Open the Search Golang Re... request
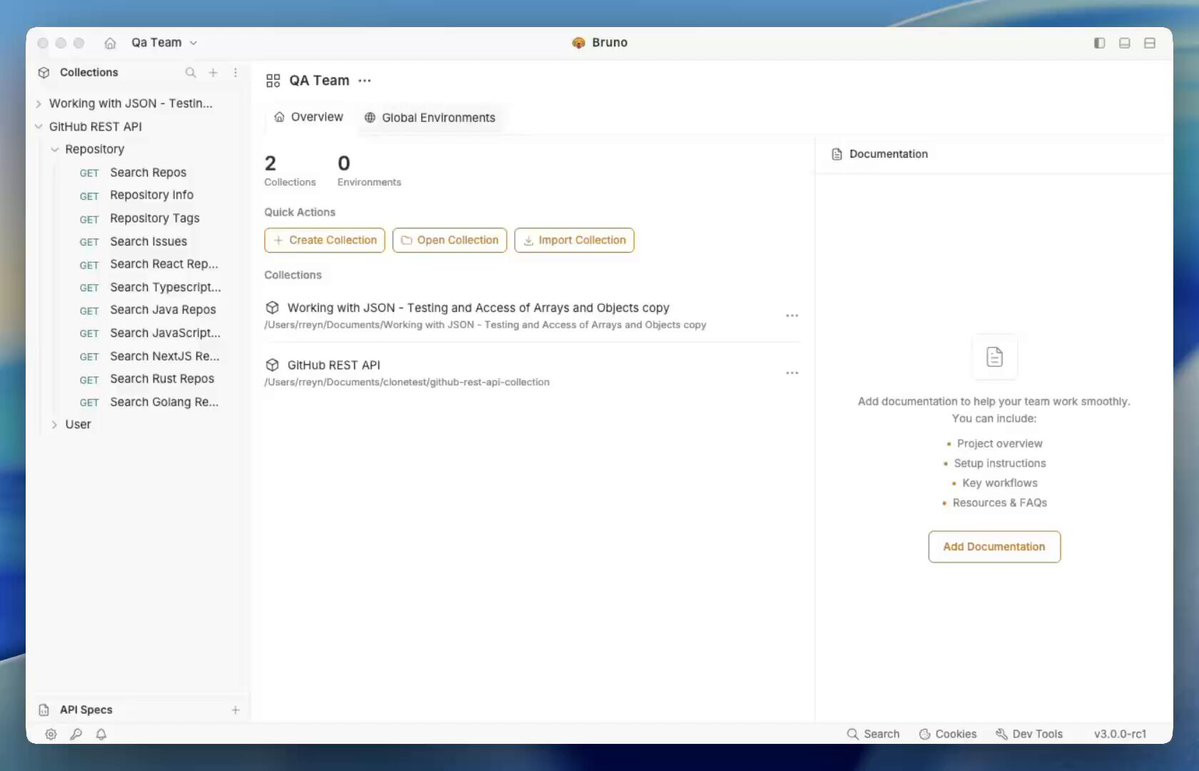This screenshot has width=1199, height=771. 164,402
